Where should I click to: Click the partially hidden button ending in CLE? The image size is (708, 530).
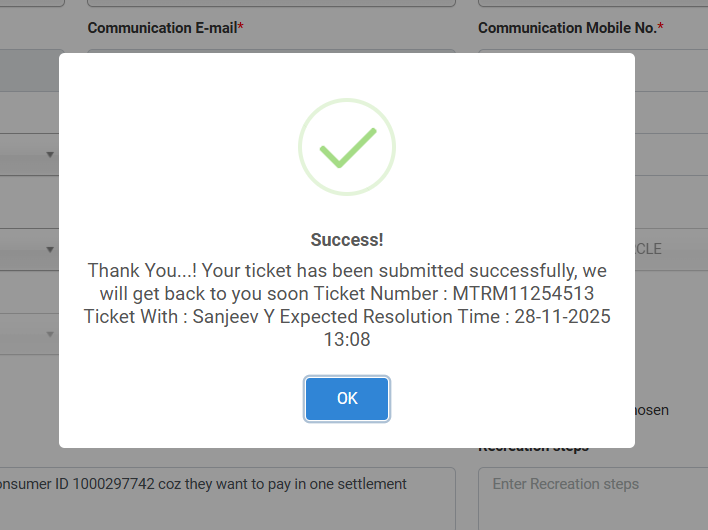click(648, 249)
